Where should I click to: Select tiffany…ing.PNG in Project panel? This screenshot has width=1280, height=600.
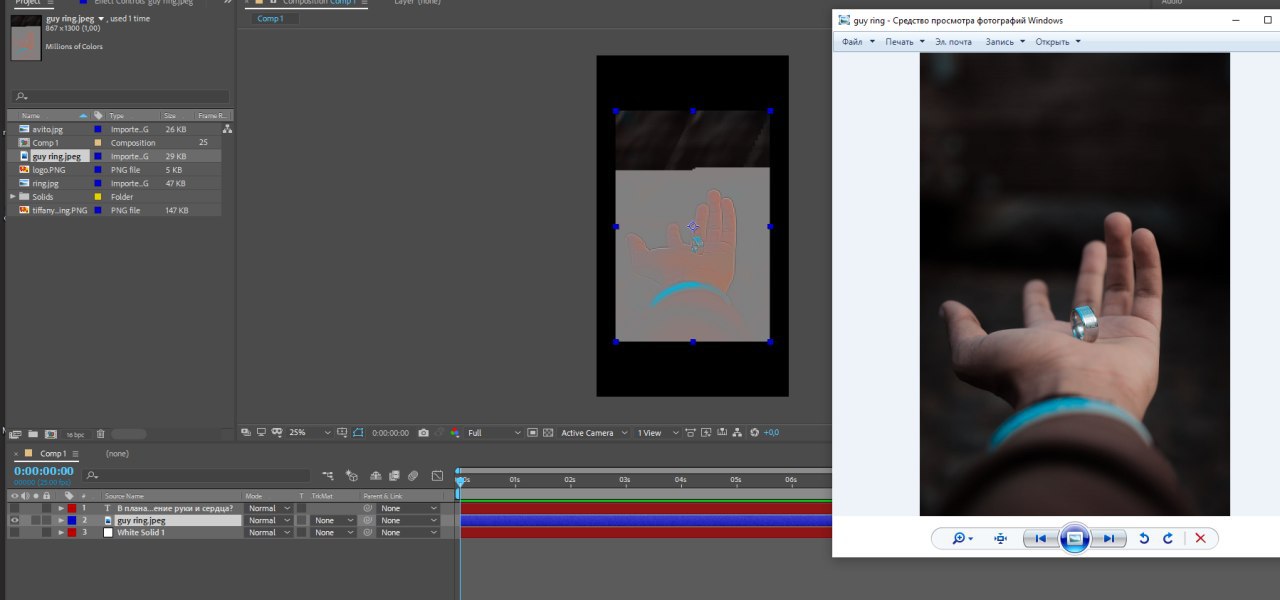pos(59,210)
